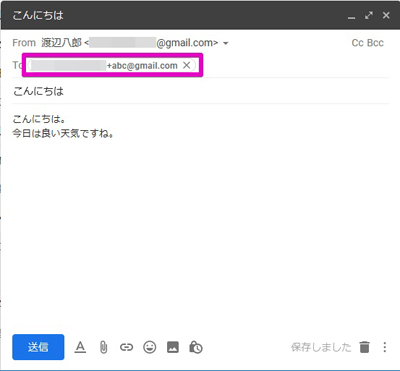Select the +abc@gmail.com recipient chip
The height and width of the screenshot is (371, 400).
pyautogui.click(x=111, y=65)
